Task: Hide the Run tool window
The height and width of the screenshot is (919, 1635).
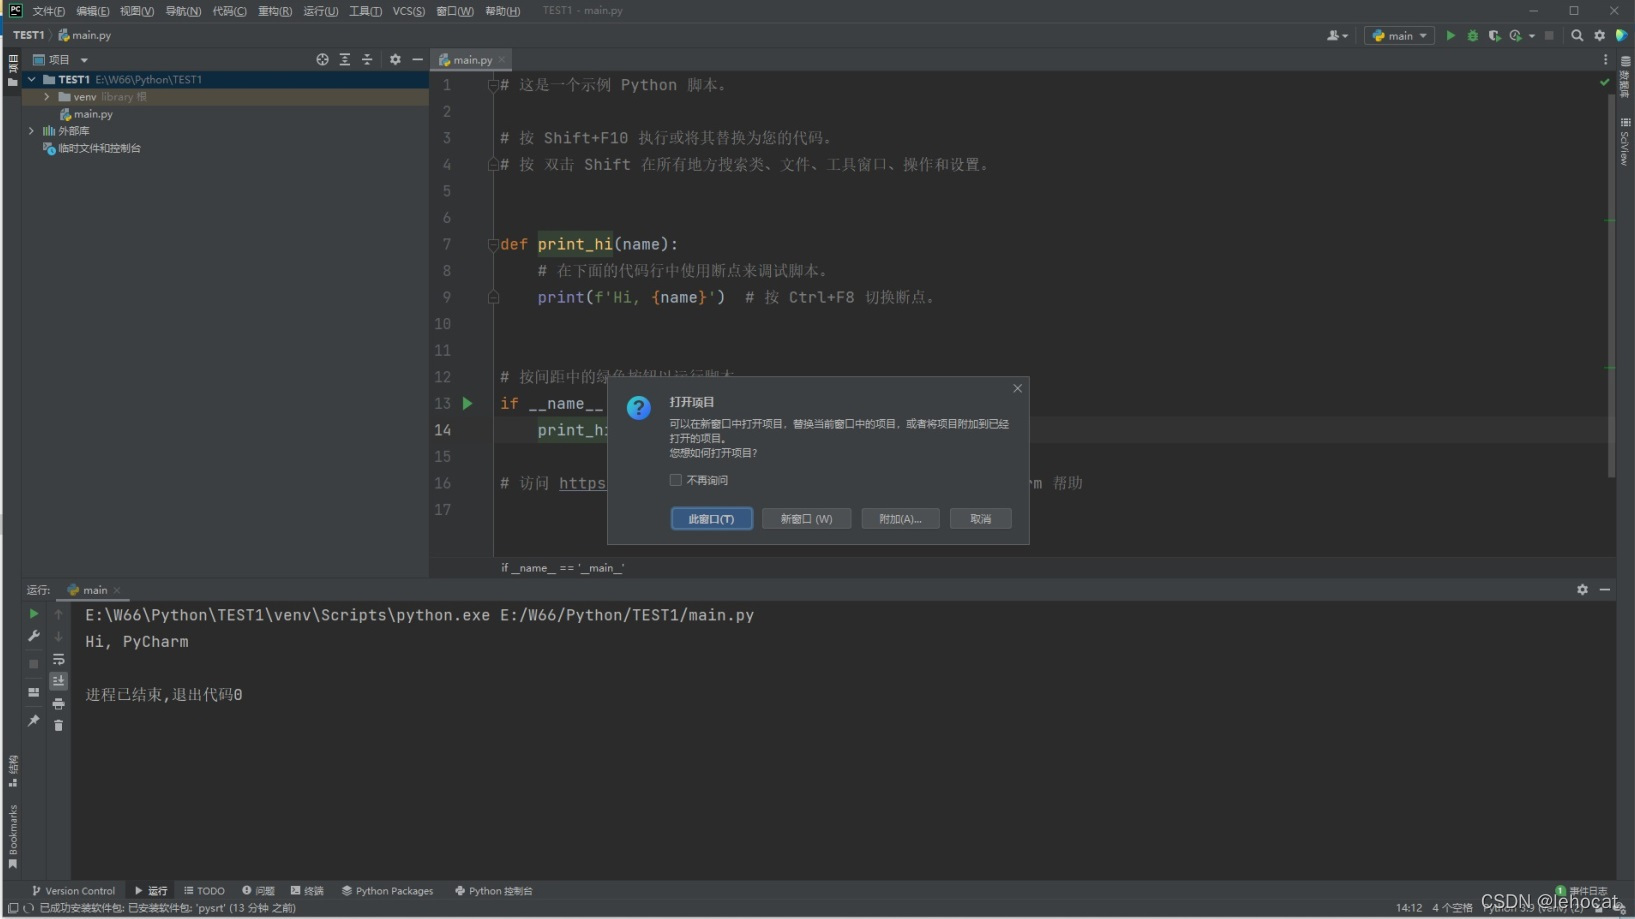Action: pyautogui.click(x=1604, y=590)
